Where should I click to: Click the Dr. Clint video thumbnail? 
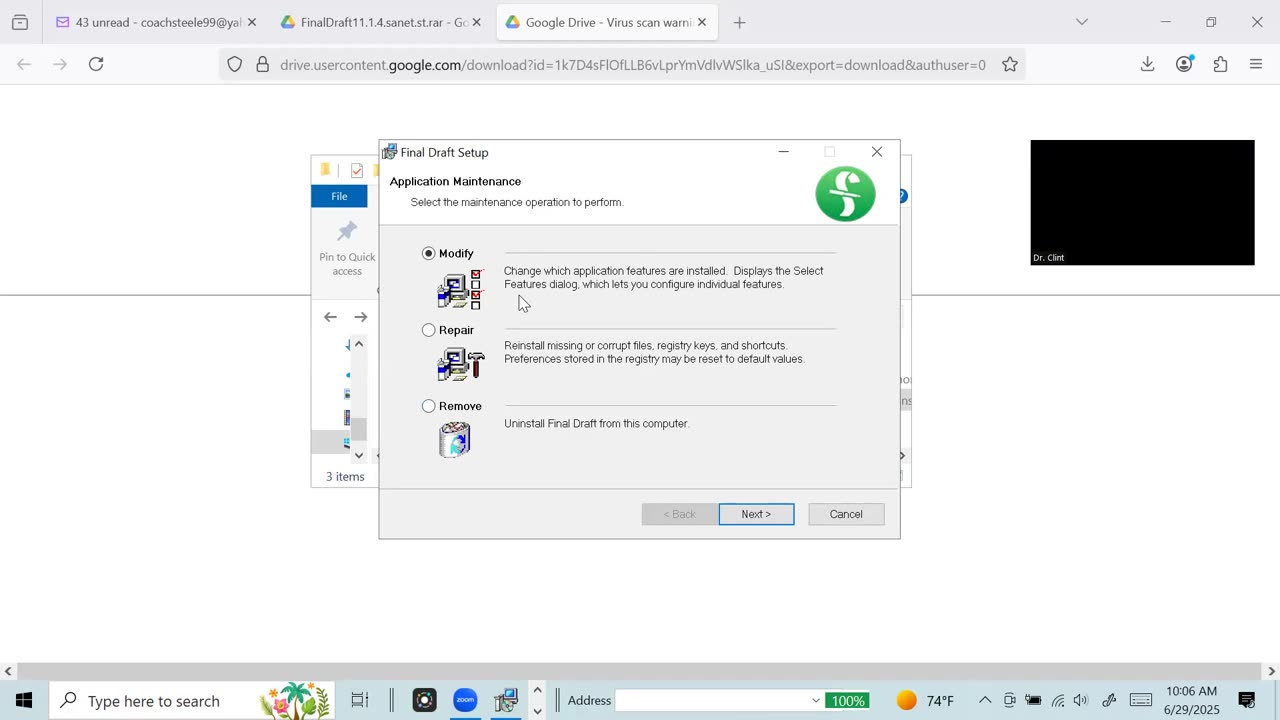click(1142, 202)
